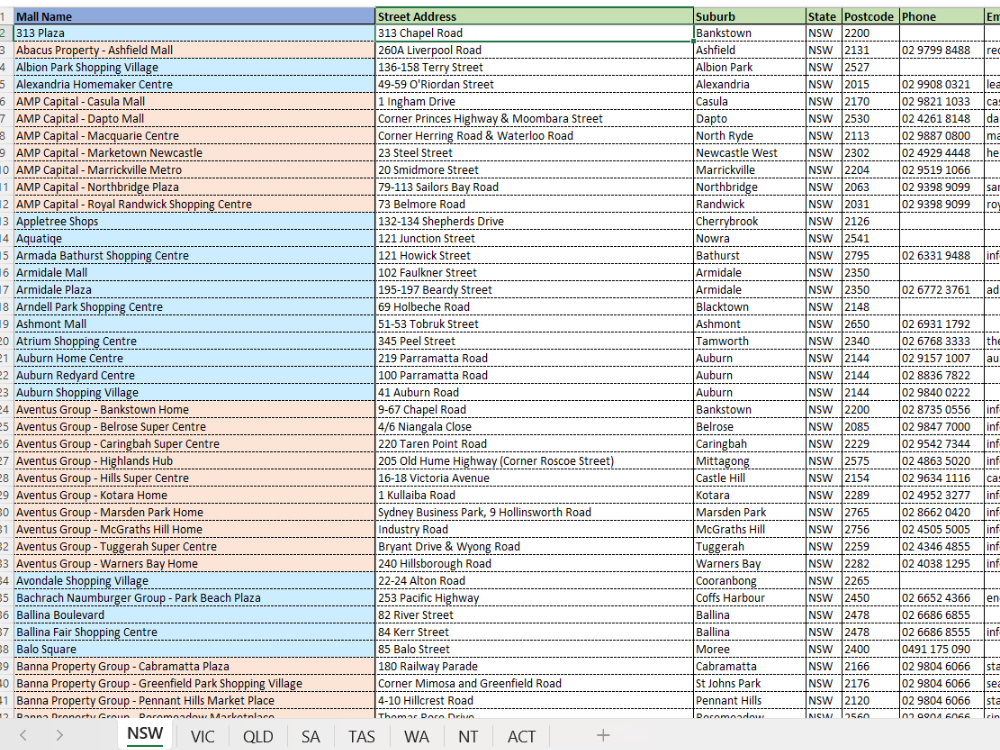Click the 'Caringbah' suburb cell
Screen dimensions: 1000x750
click(x=749, y=444)
